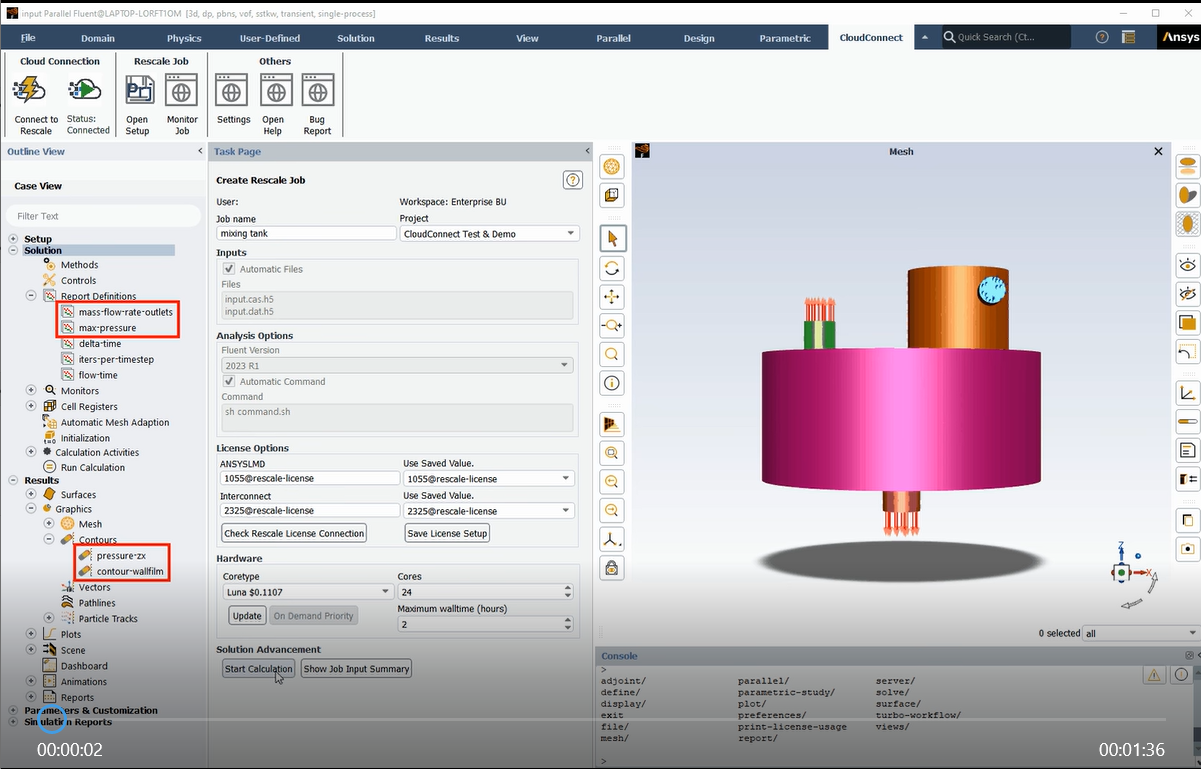This screenshot has width=1201, height=769.
Task: Click the Open Setup icon
Action: [x=138, y=92]
